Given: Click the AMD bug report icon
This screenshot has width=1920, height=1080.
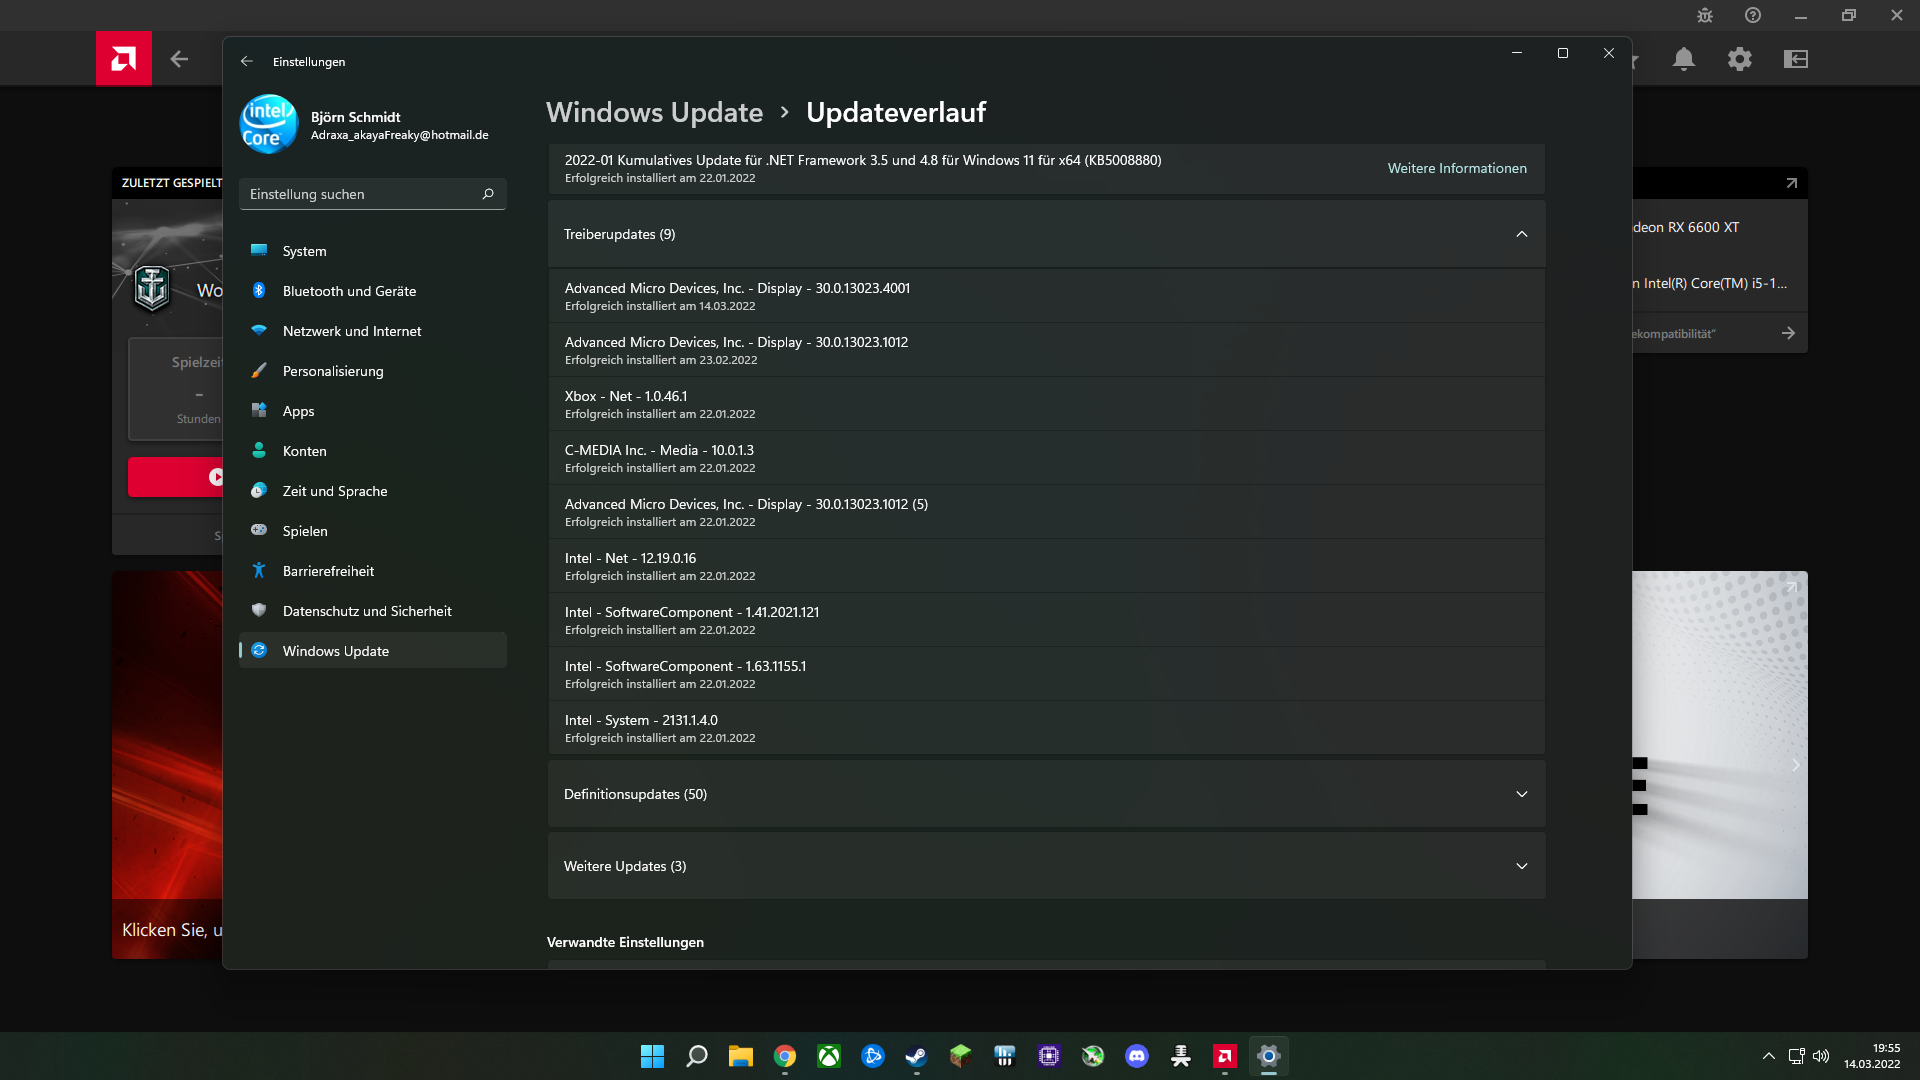Looking at the screenshot, I should 1705,16.
